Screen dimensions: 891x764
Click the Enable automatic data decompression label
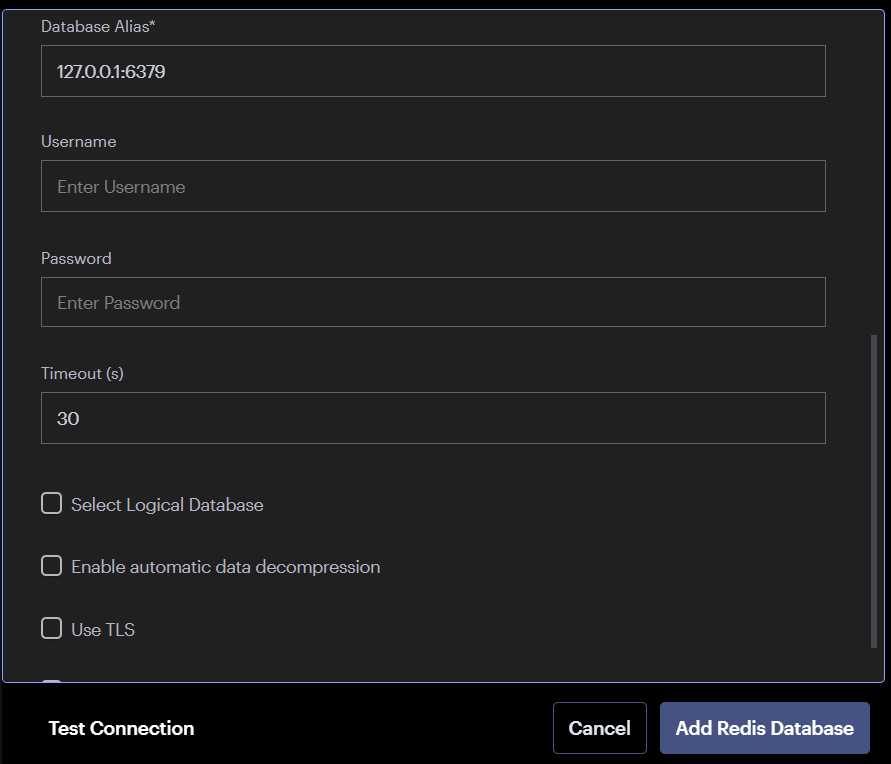(x=226, y=567)
